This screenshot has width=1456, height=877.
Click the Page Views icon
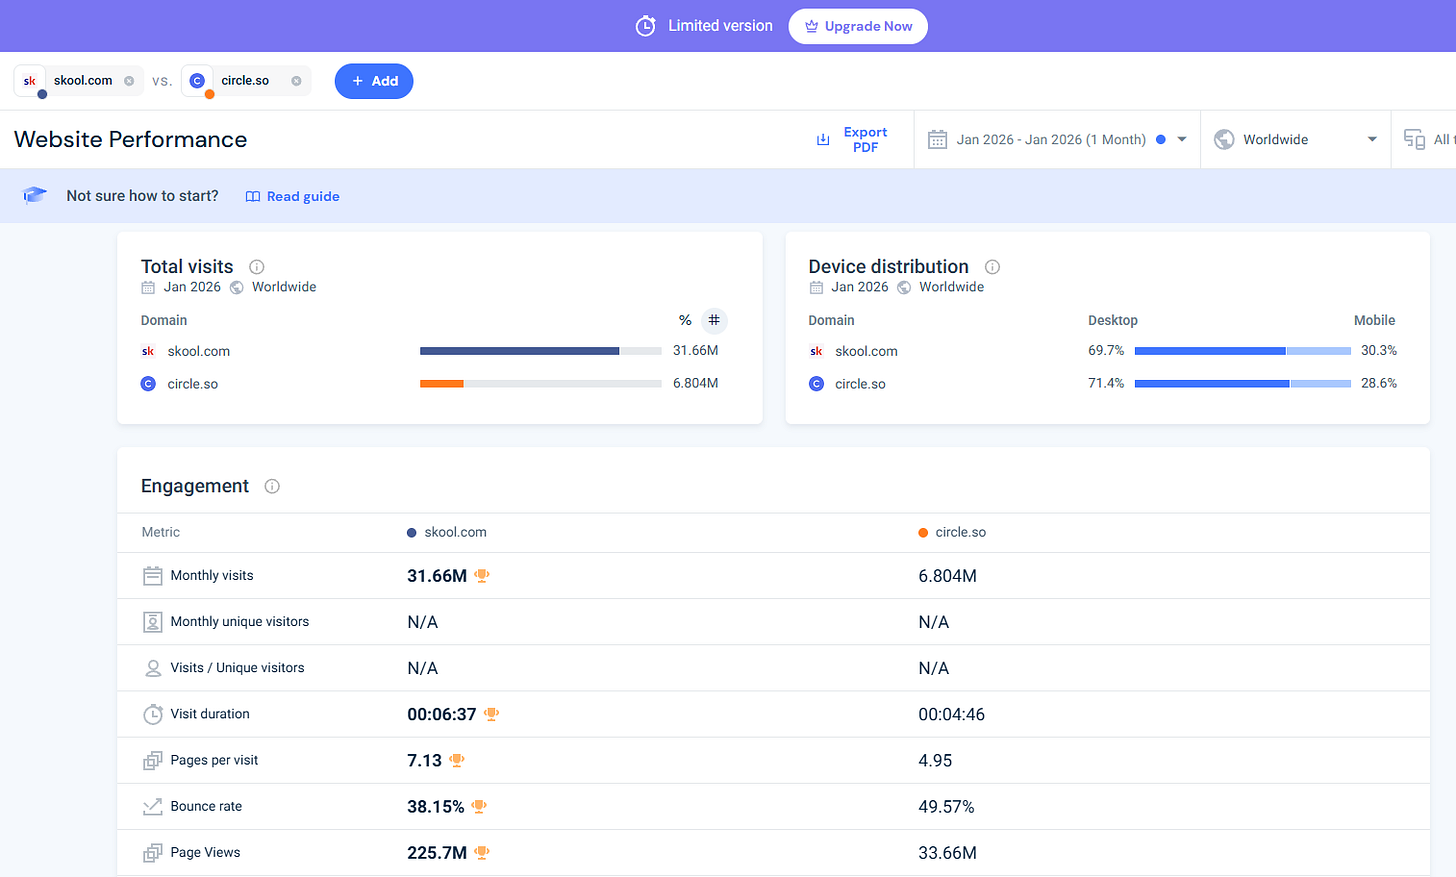point(152,853)
